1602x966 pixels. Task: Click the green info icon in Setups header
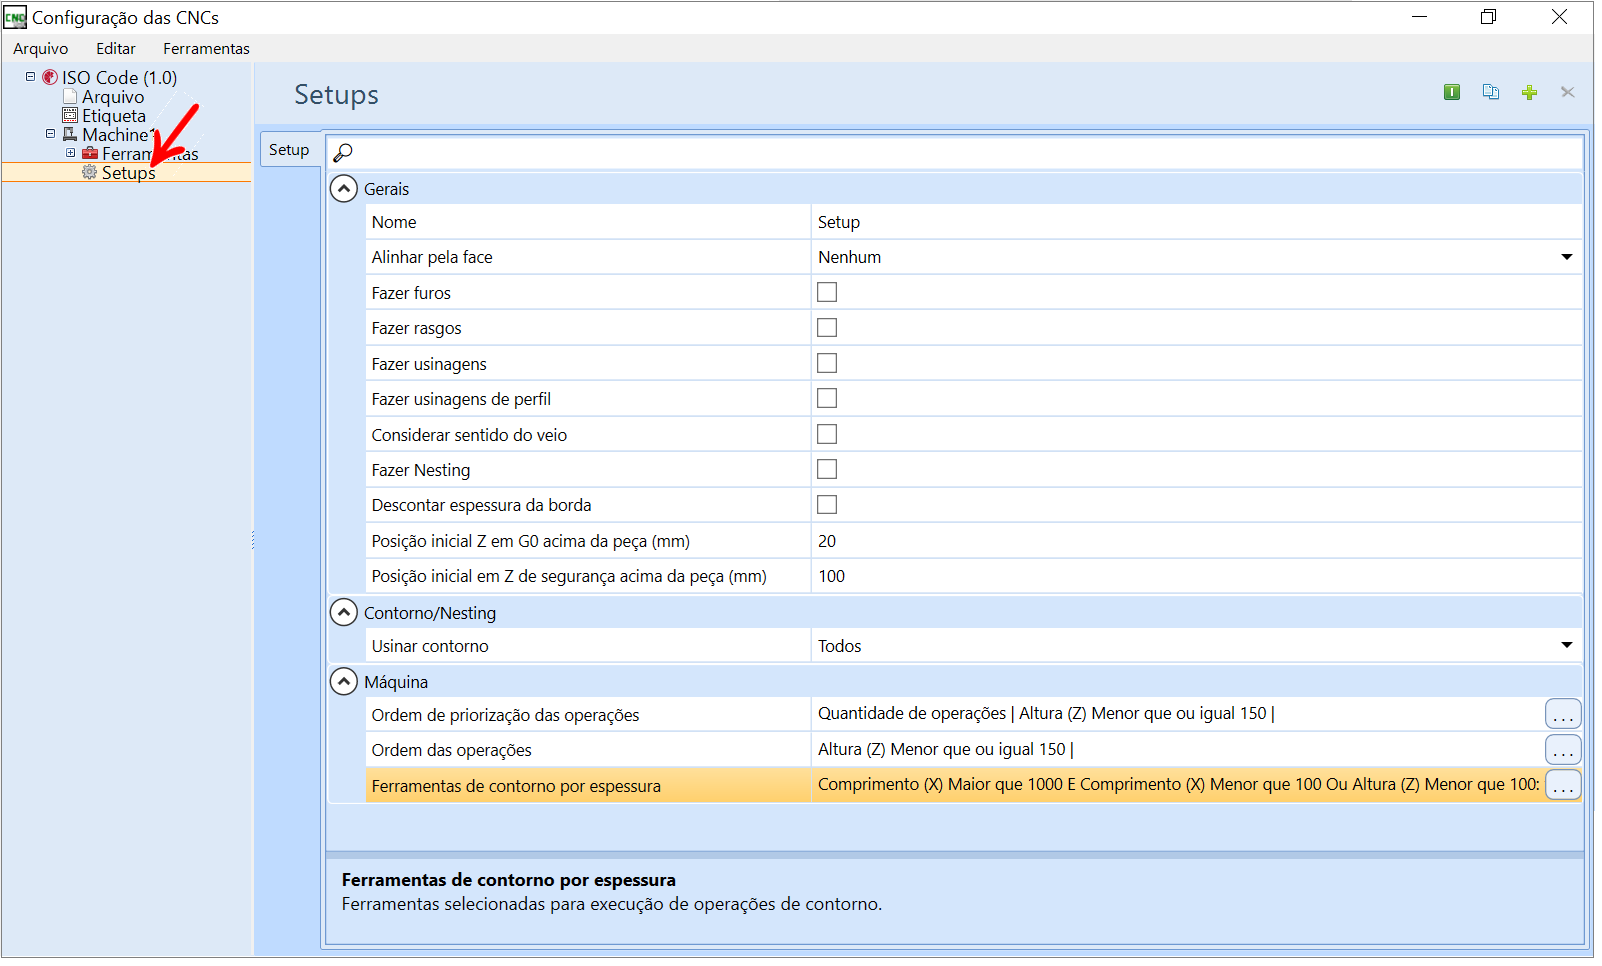click(1451, 92)
